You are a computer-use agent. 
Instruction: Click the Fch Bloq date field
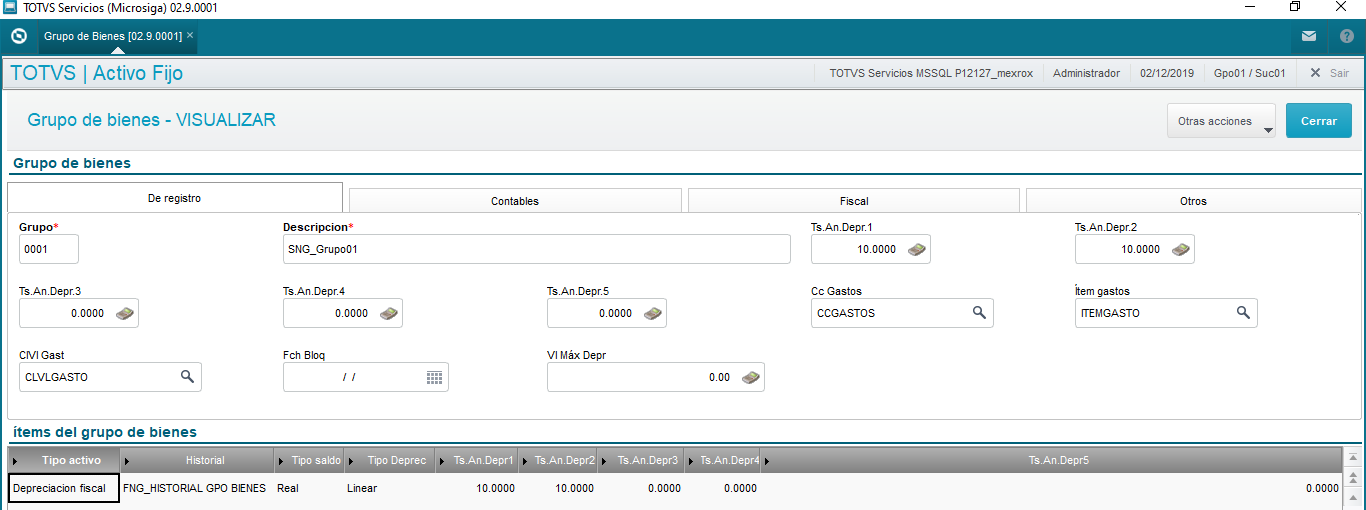(366, 377)
